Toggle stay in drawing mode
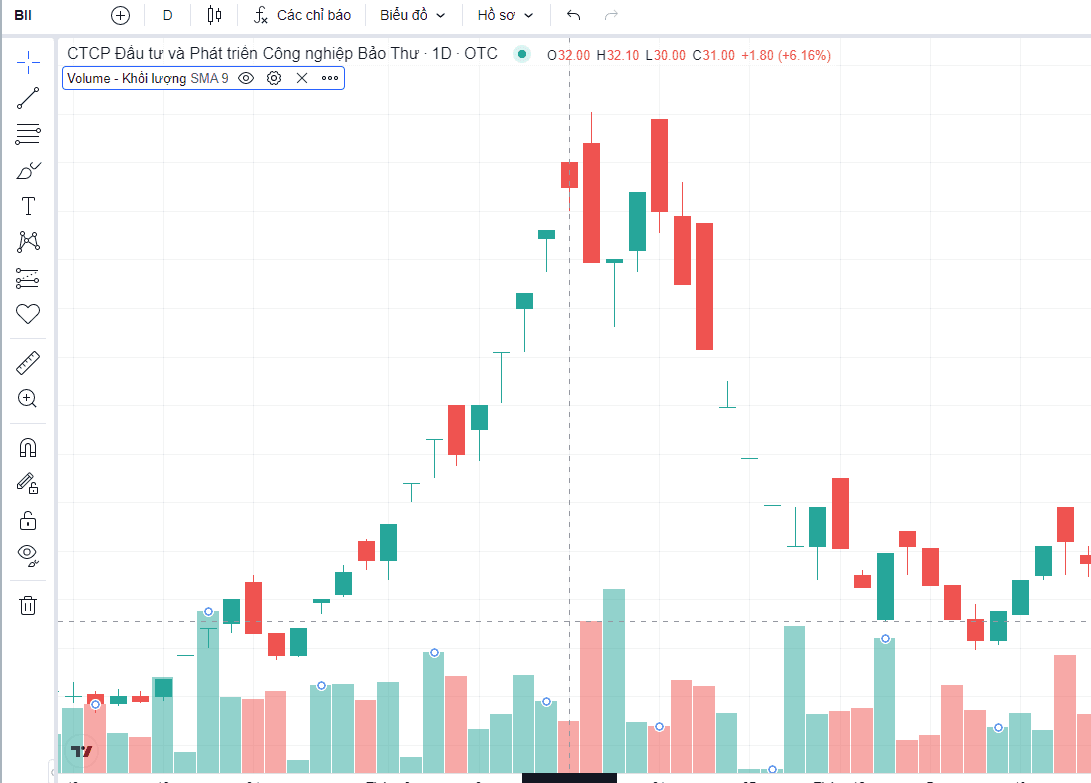Viewport: 1091px width, 783px height. [x=28, y=484]
